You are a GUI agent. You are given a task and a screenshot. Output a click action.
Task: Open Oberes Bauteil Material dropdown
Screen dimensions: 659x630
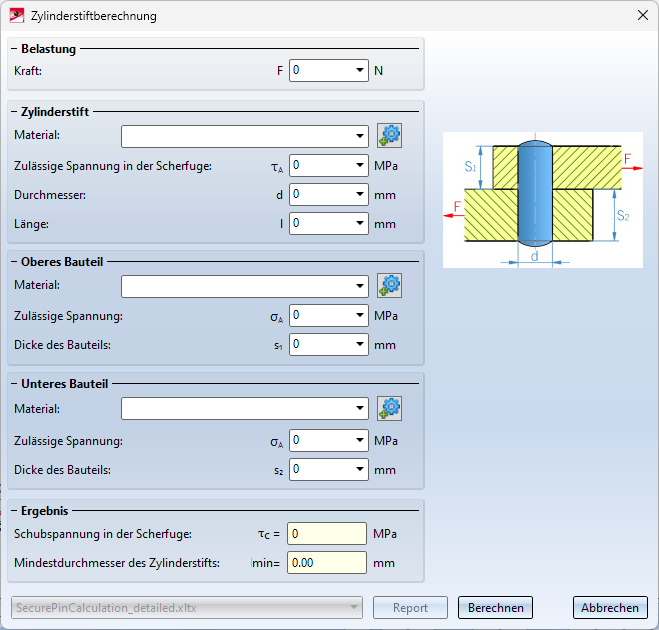click(360, 286)
